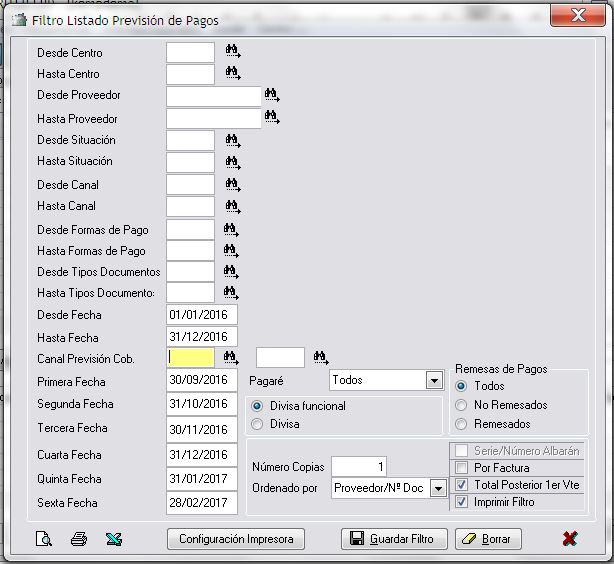The height and width of the screenshot is (564, 614).
Task: Toggle Total Posterior 1er Vte checkbox
Action: 461,485
